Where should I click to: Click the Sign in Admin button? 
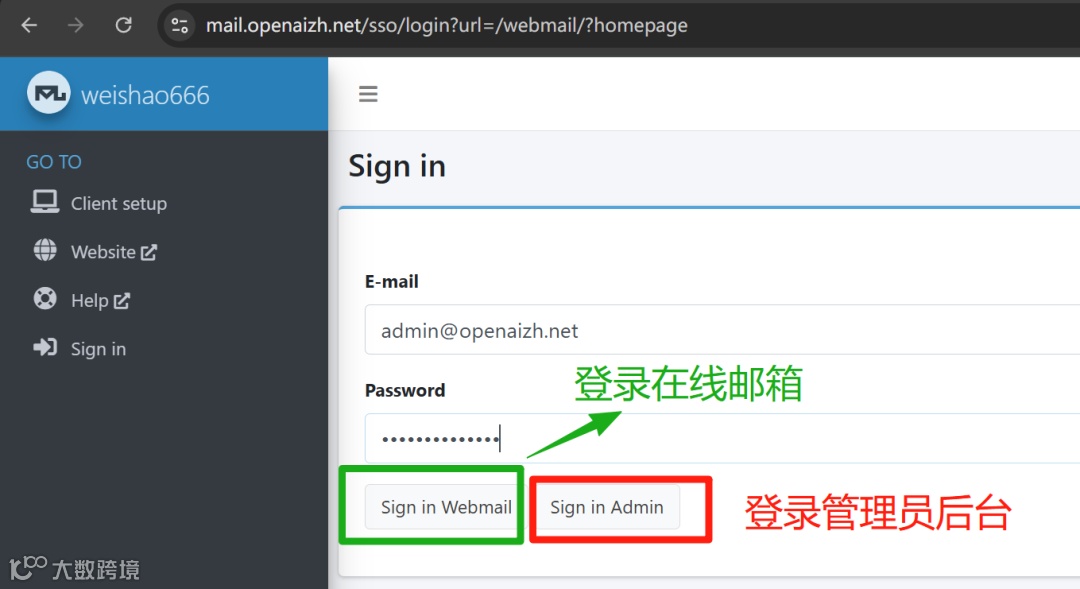(x=607, y=507)
